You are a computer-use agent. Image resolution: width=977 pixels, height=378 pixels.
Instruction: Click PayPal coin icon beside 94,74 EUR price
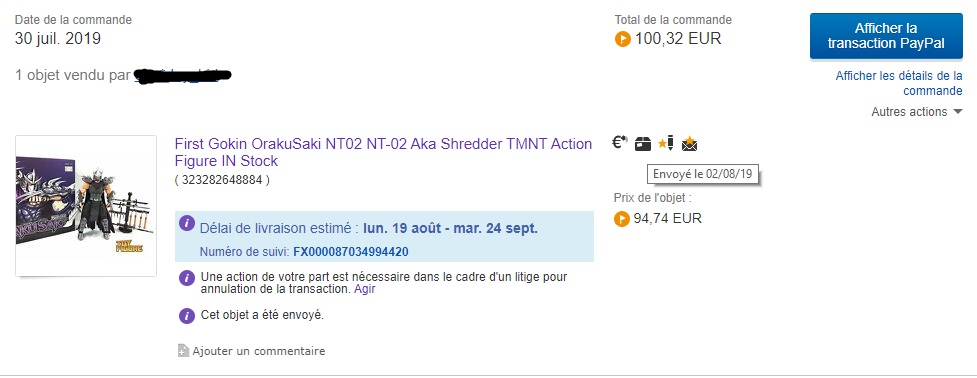pyautogui.click(x=621, y=219)
